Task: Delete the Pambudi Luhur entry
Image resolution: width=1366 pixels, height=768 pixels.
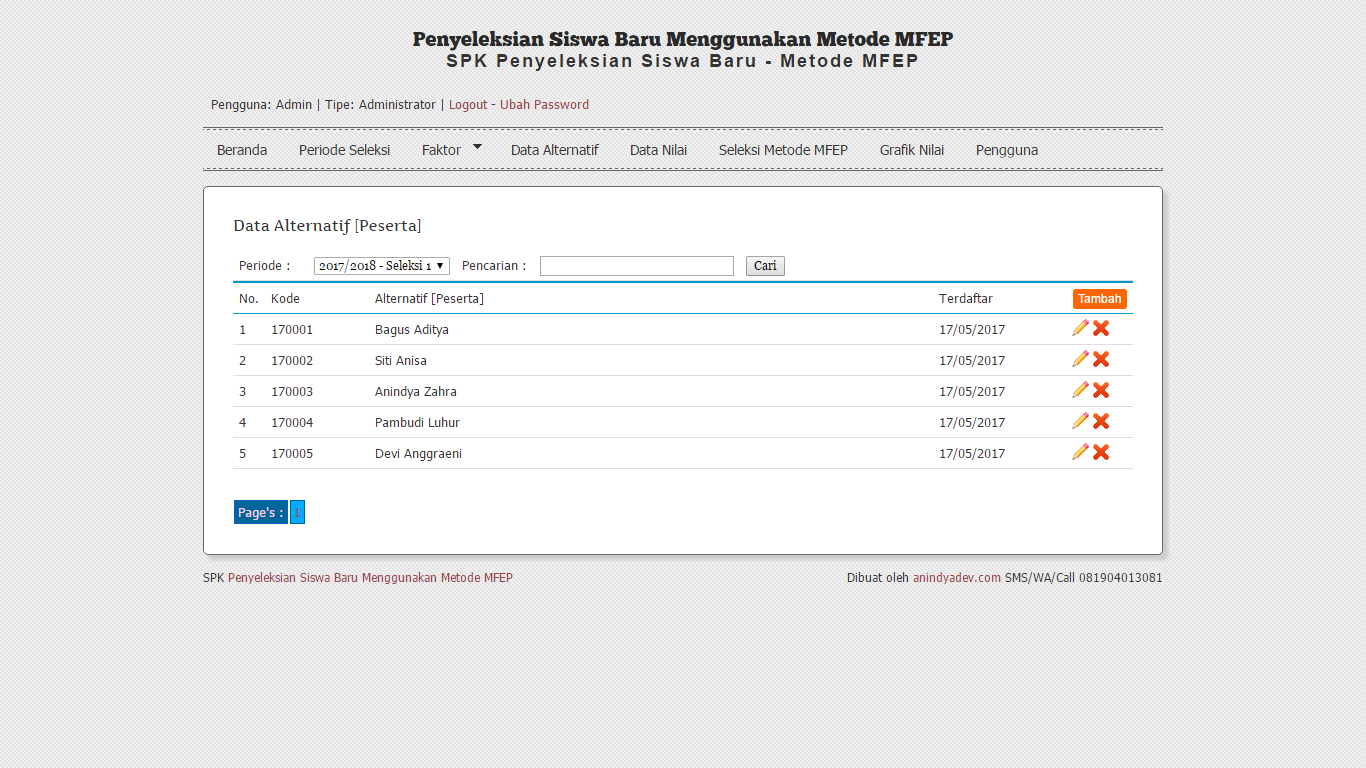Action: (x=1101, y=421)
